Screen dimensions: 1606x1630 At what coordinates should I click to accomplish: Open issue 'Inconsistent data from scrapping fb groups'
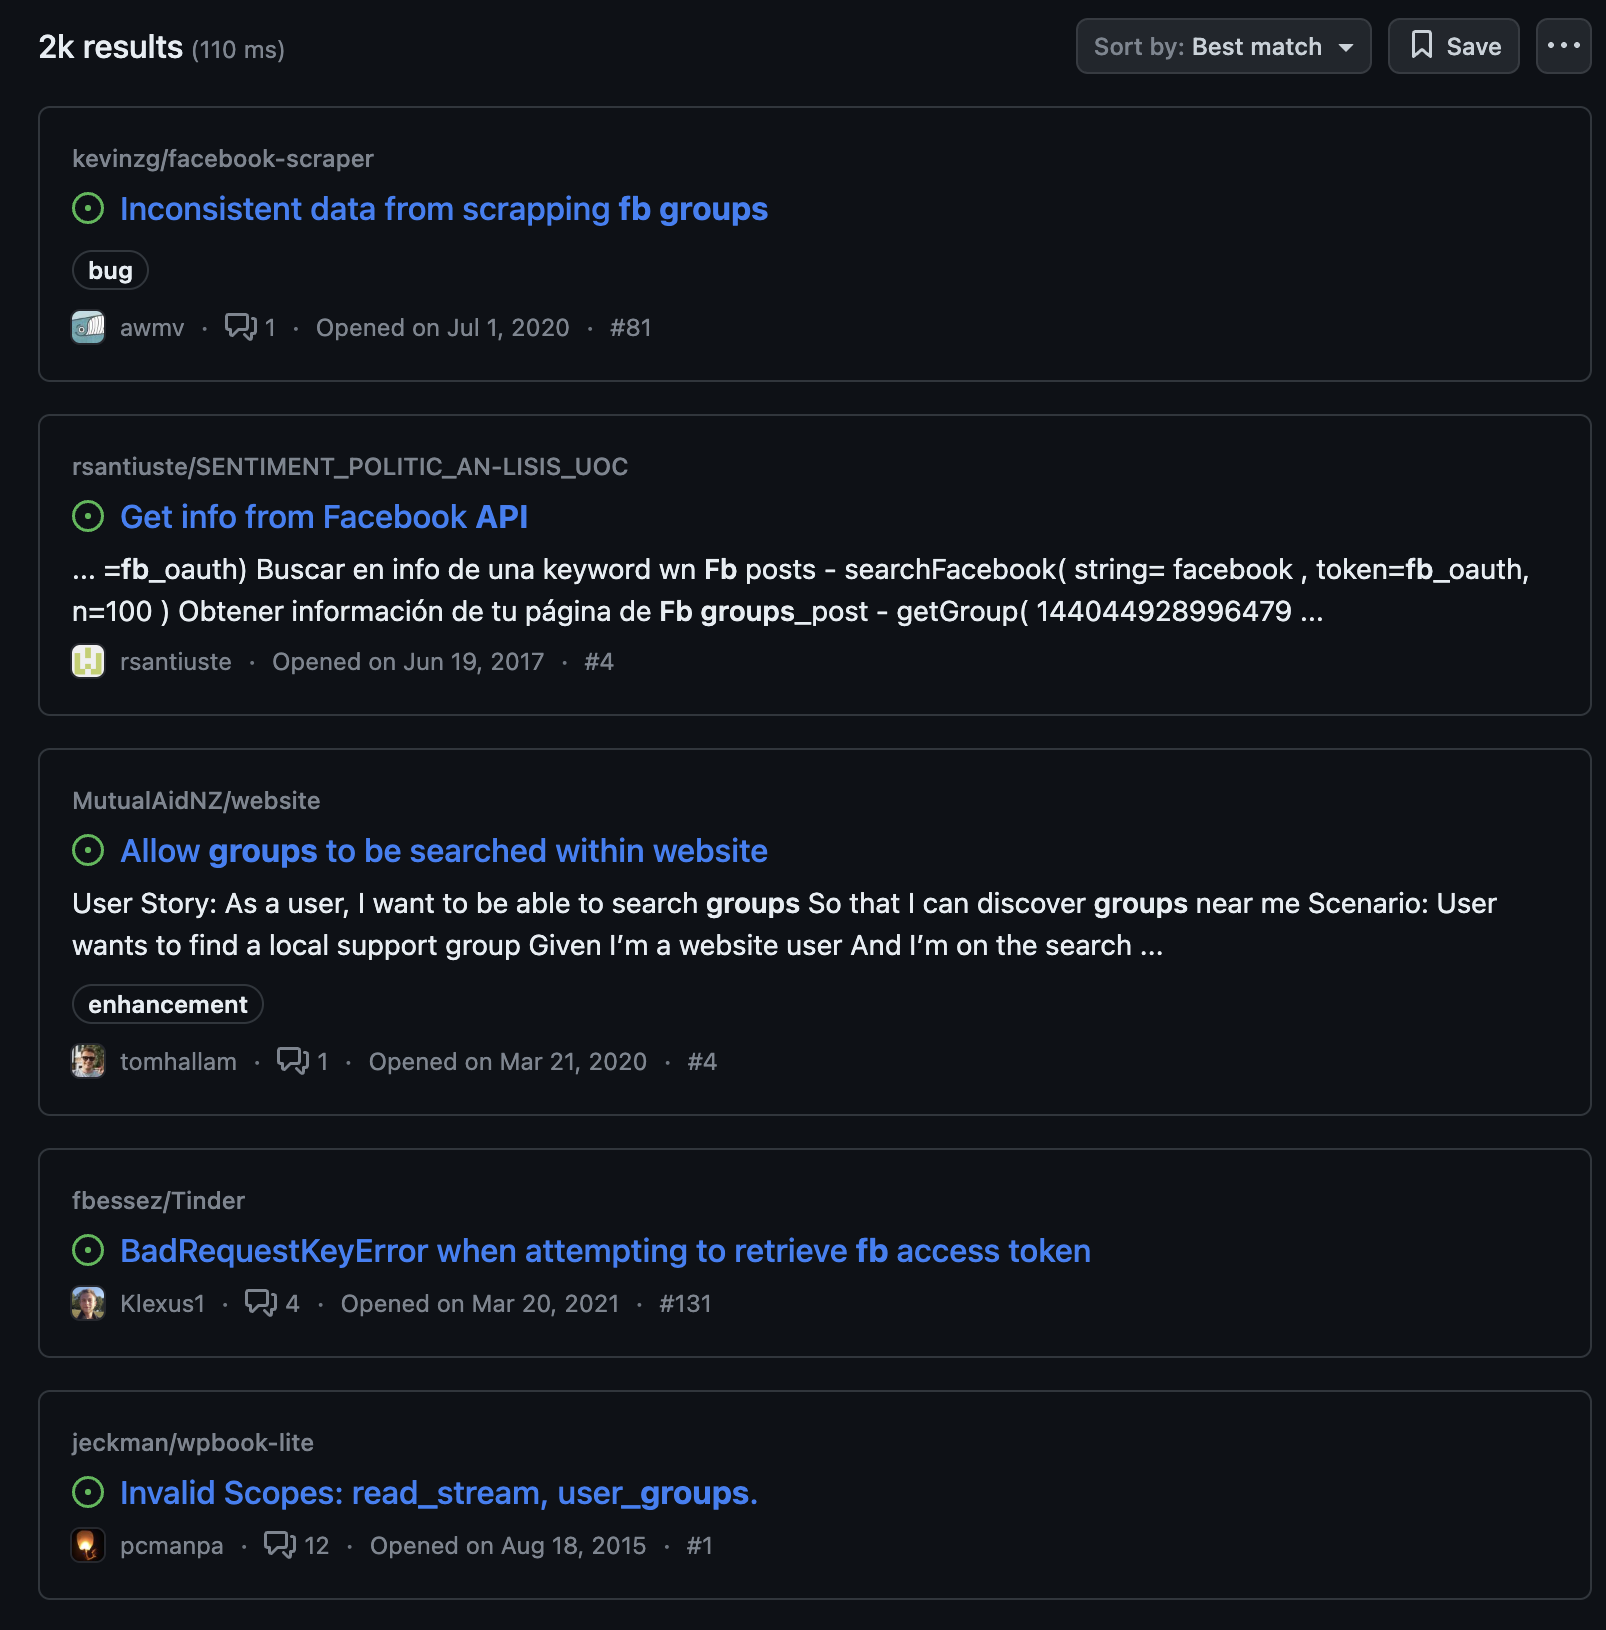pyautogui.click(x=443, y=209)
